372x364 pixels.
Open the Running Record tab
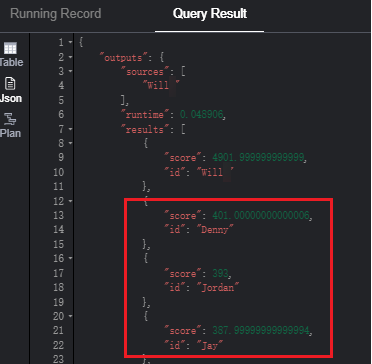point(56,14)
